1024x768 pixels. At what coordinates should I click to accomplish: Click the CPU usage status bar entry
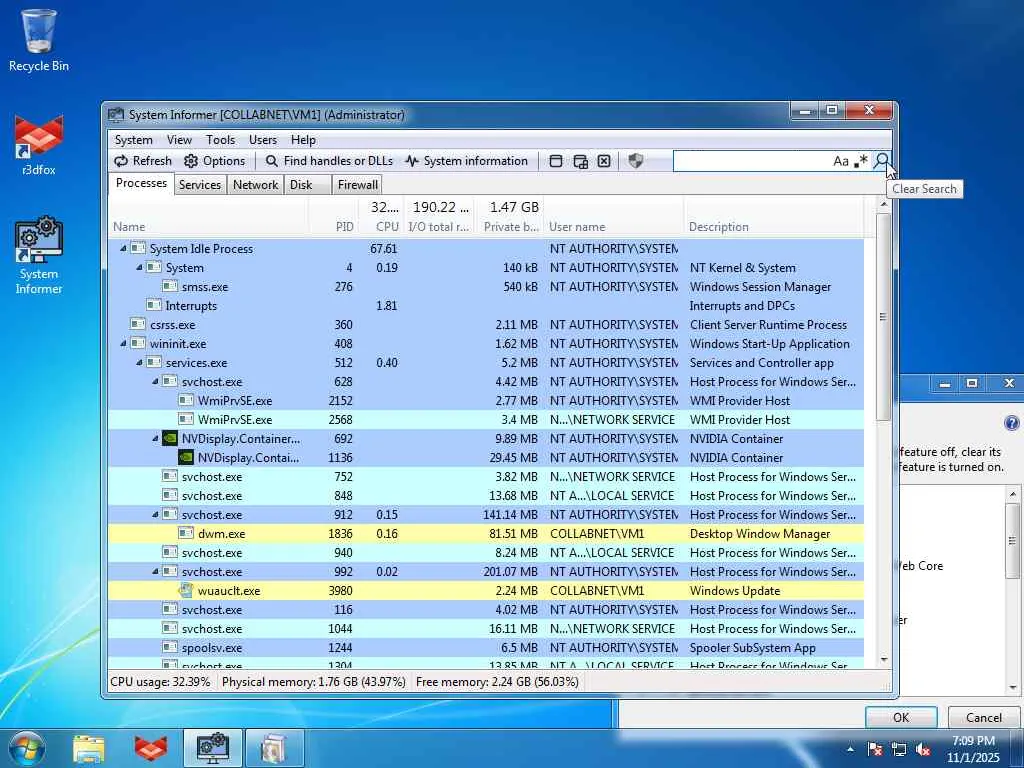pyautogui.click(x=161, y=682)
